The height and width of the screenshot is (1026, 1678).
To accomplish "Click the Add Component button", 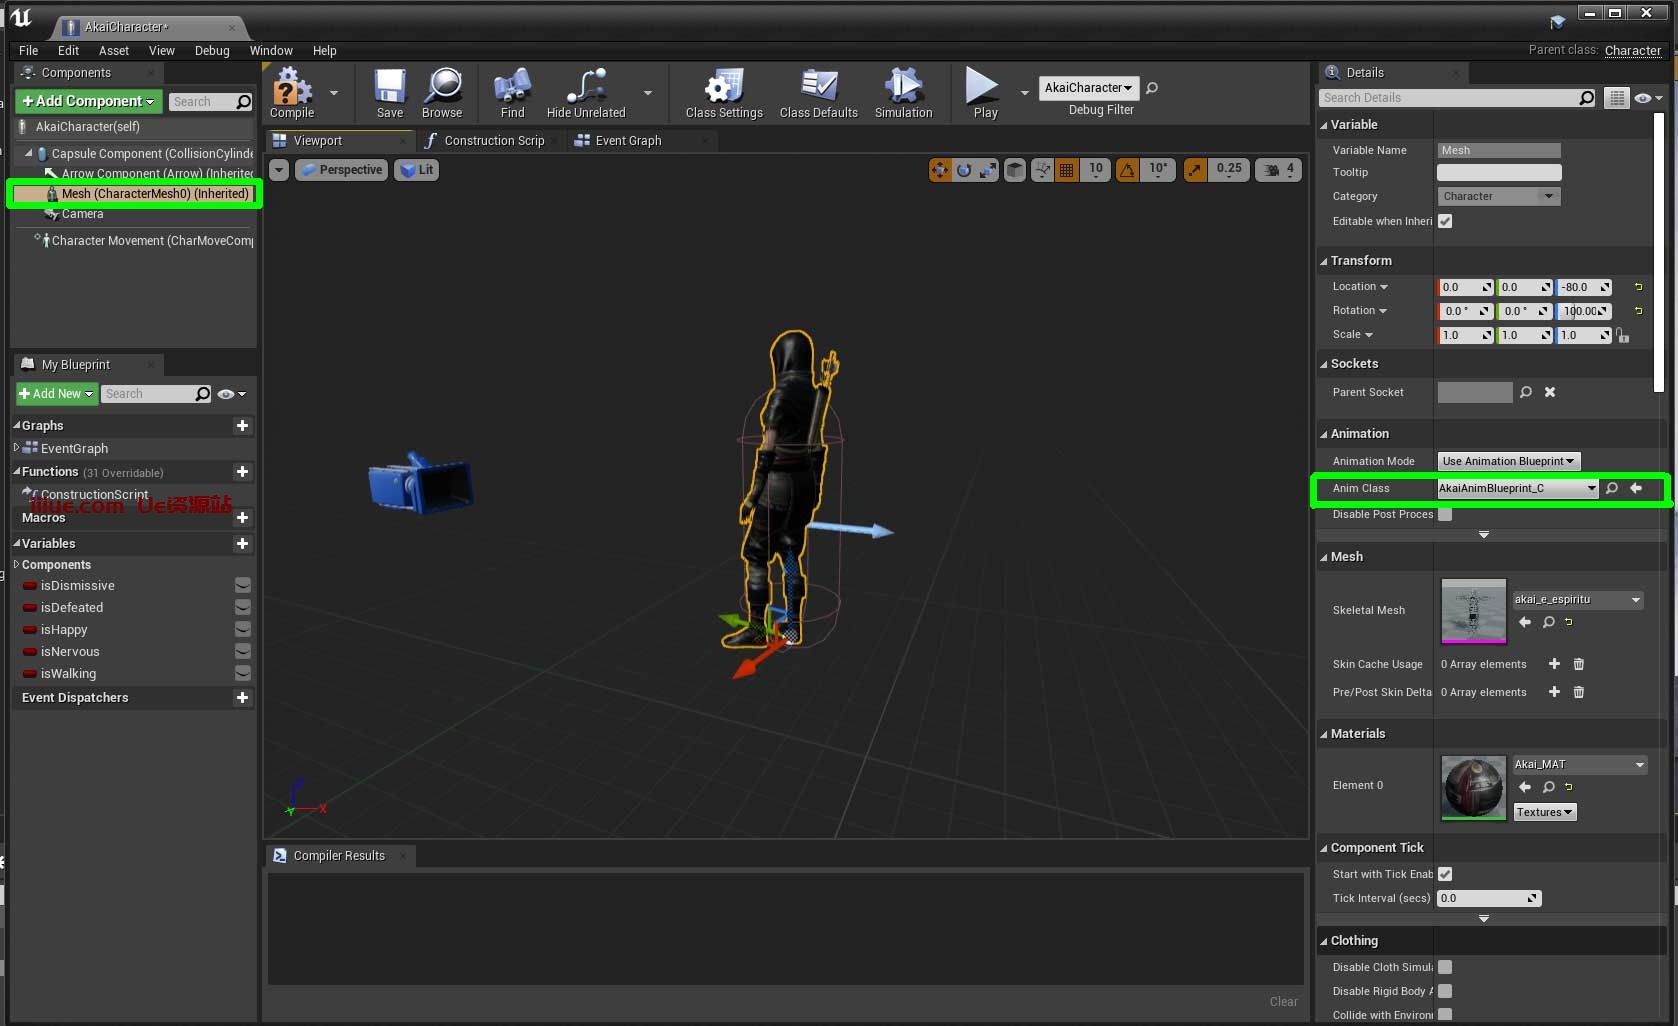I will pos(88,101).
